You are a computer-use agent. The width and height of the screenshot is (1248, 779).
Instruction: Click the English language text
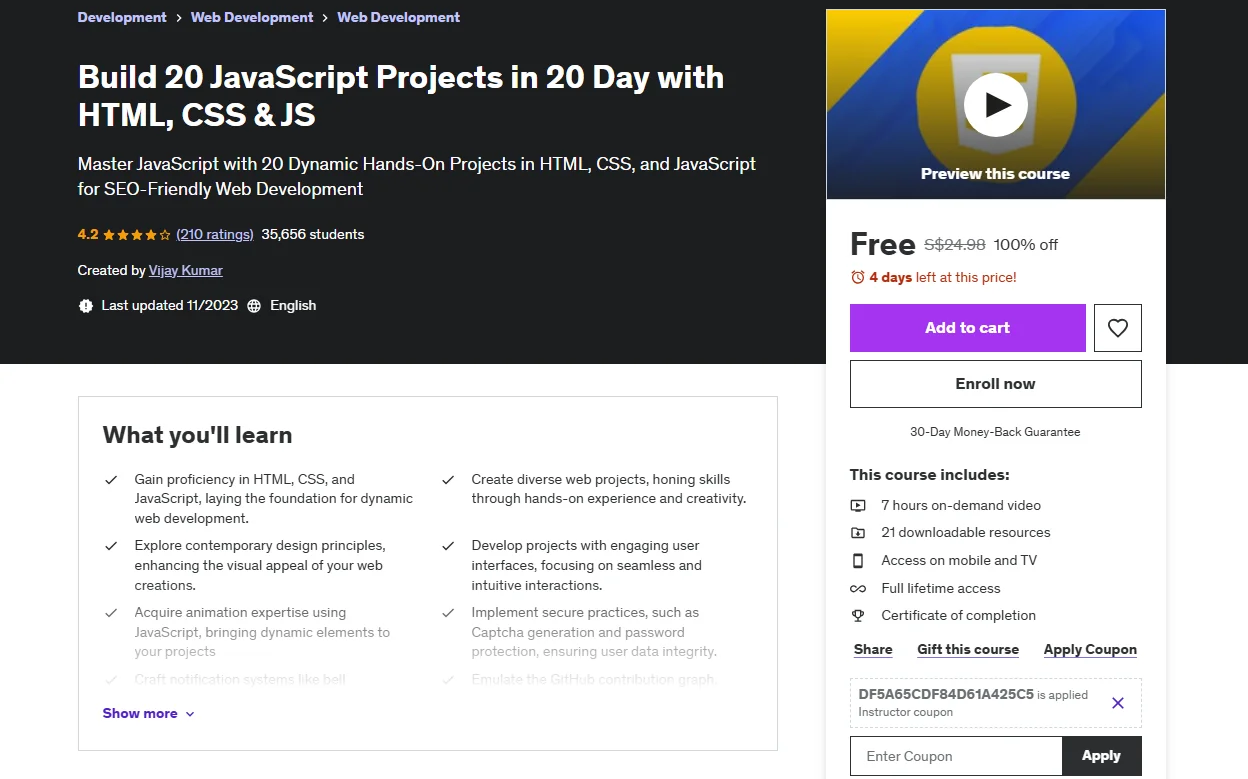tap(293, 306)
